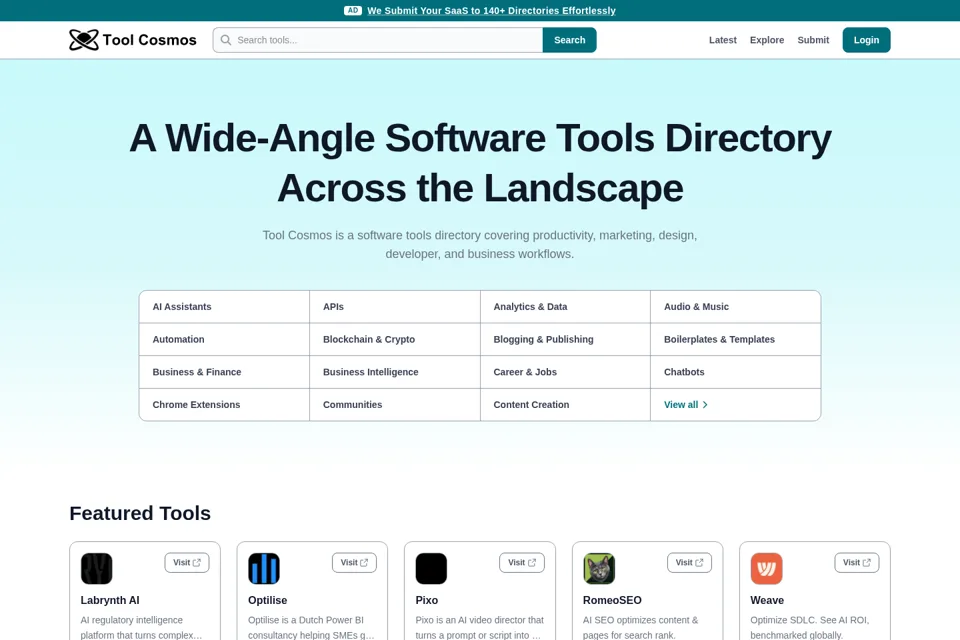Select the Audio & Music category

pyautogui.click(x=735, y=307)
